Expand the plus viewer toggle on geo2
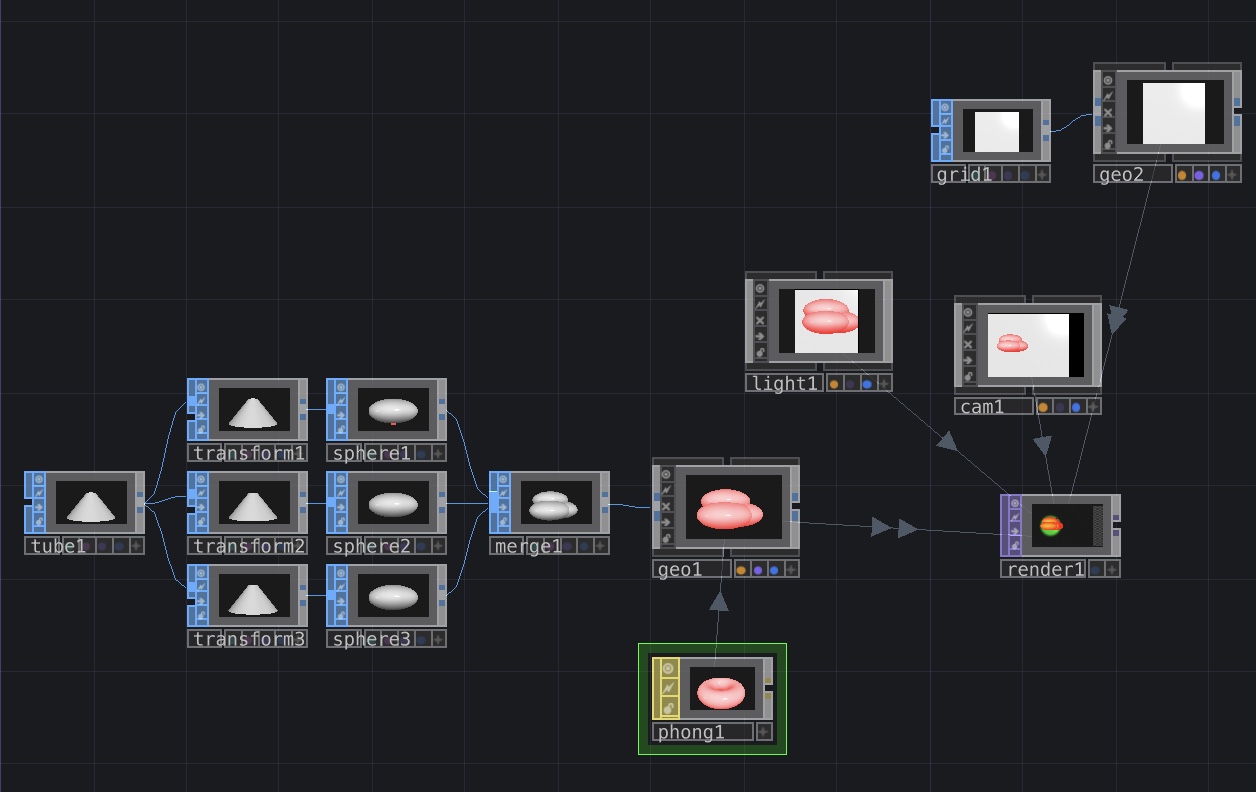The width and height of the screenshot is (1256, 792). coord(1233,175)
